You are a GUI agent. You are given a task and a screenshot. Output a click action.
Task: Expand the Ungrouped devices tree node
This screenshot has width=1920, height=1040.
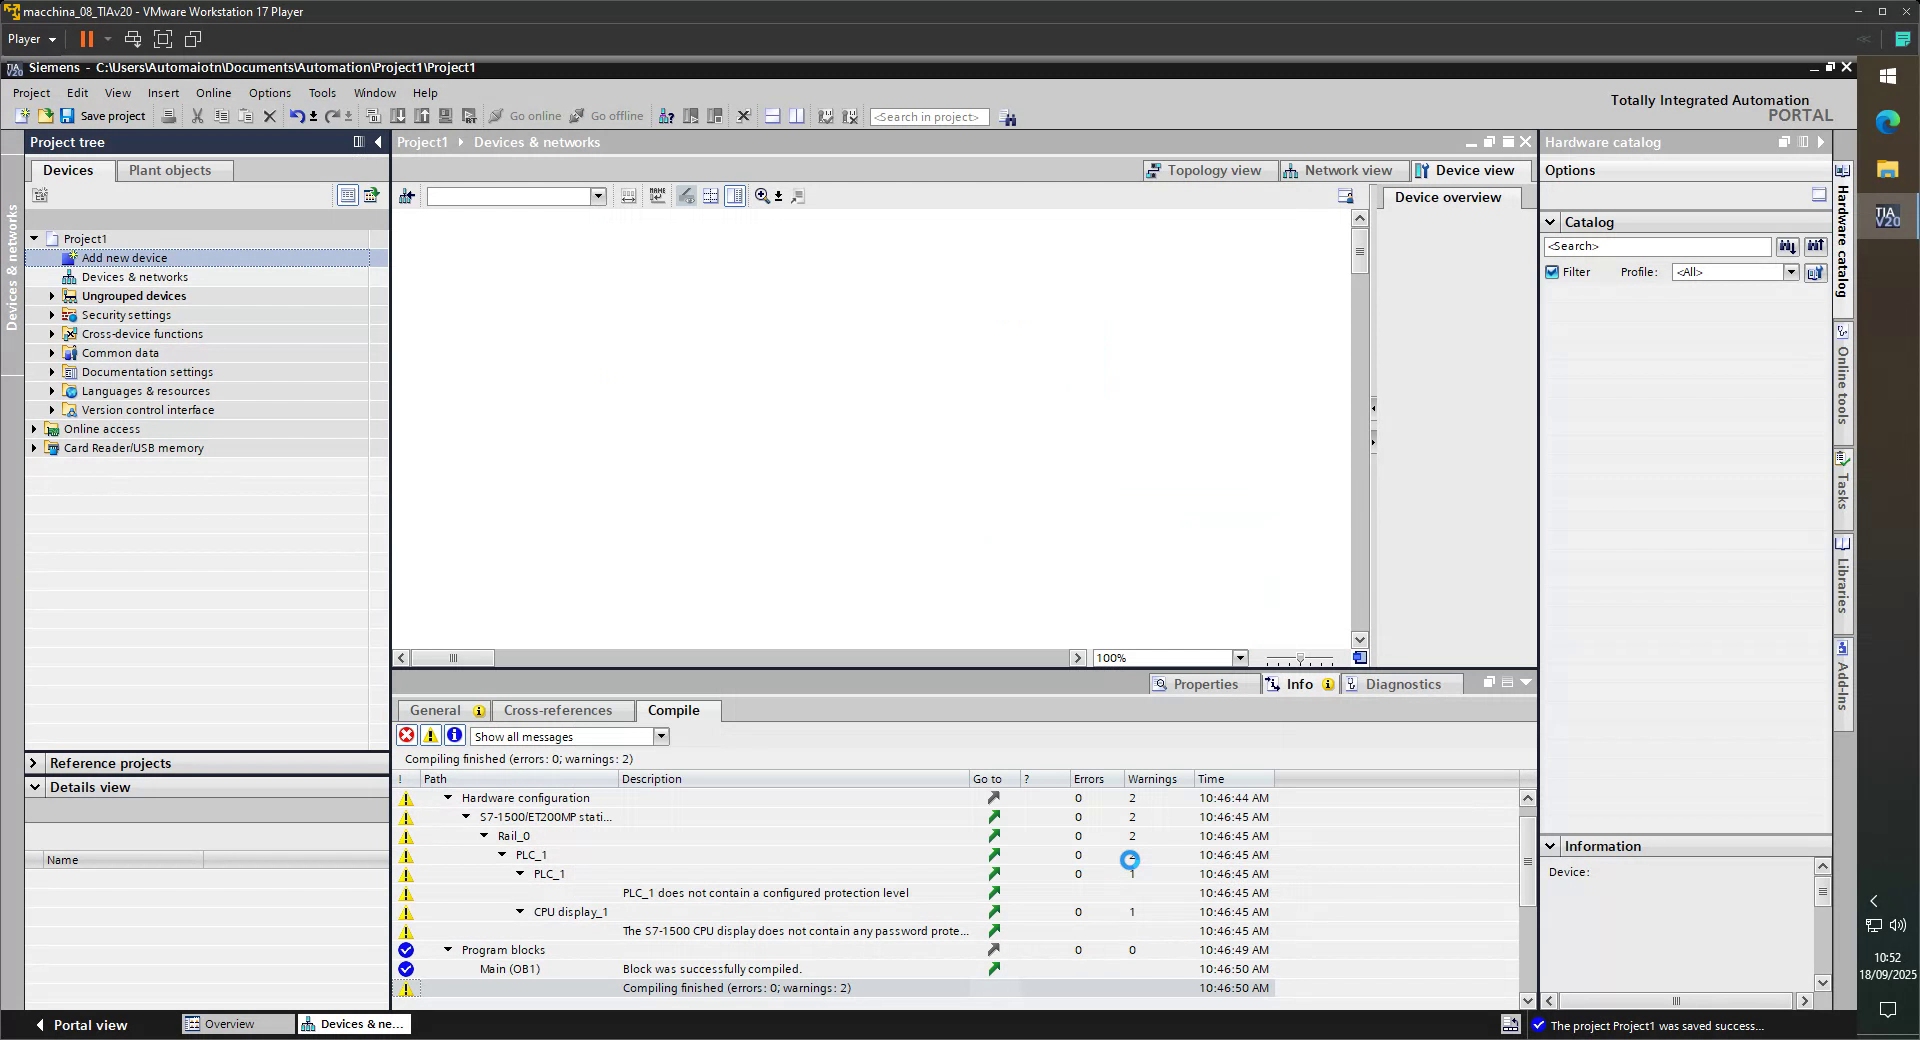pyautogui.click(x=52, y=296)
